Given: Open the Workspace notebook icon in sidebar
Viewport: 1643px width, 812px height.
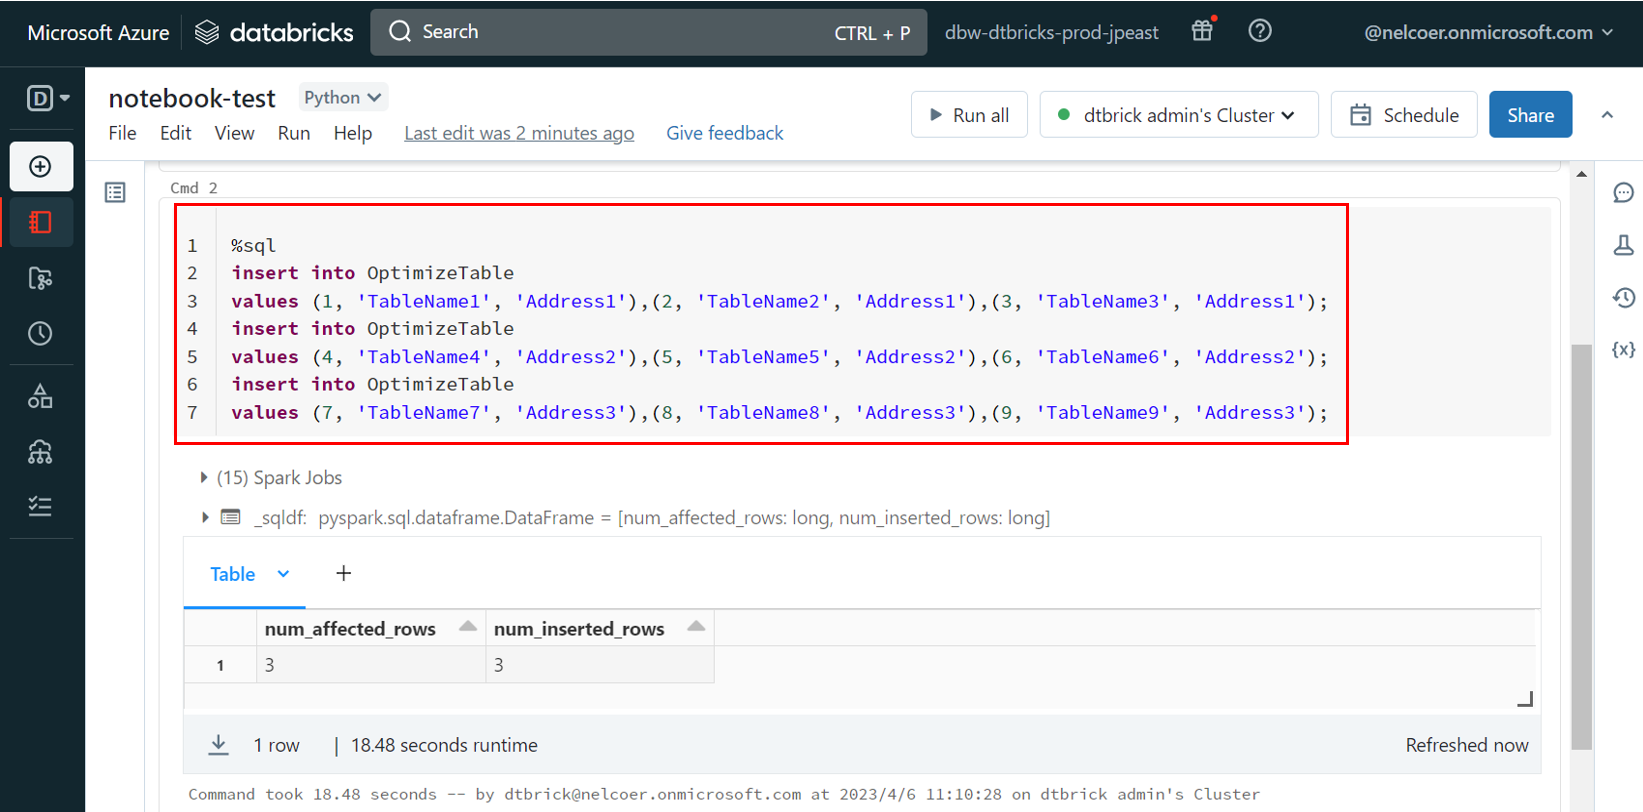Looking at the screenshot, I should [40, 222].
